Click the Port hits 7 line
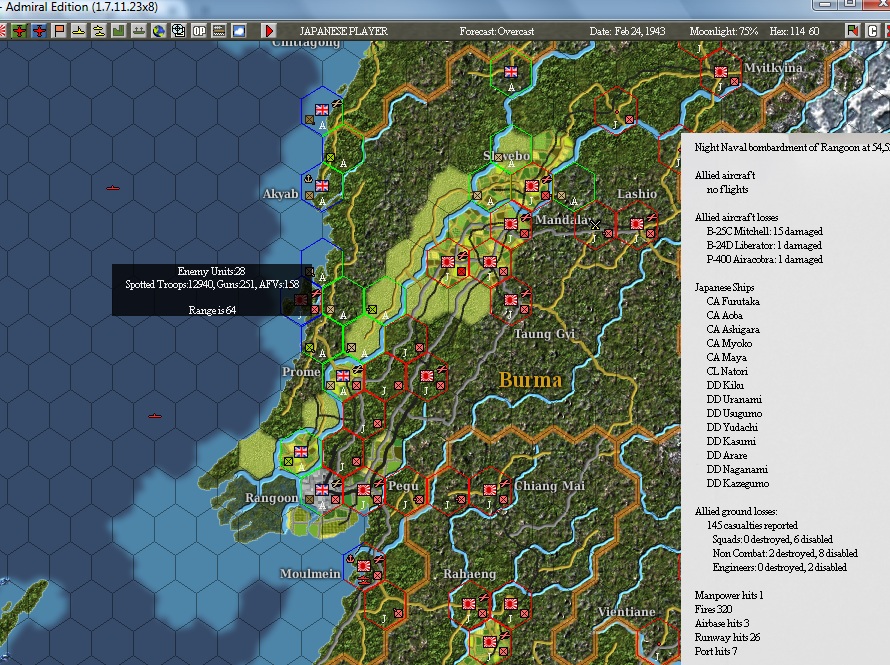 [x=716, y=651]
